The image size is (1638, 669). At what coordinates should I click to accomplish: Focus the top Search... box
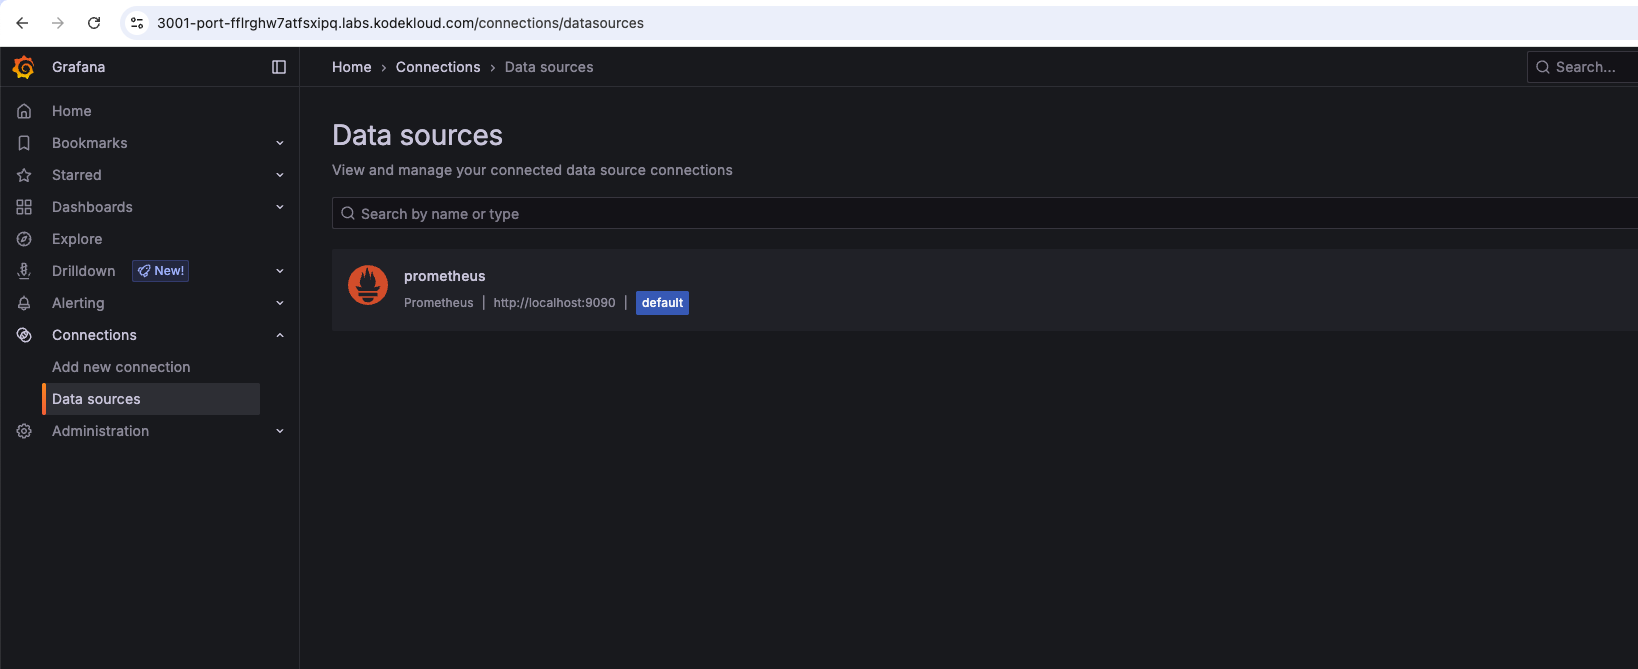pyautogui.click(x=1583, y=67)
